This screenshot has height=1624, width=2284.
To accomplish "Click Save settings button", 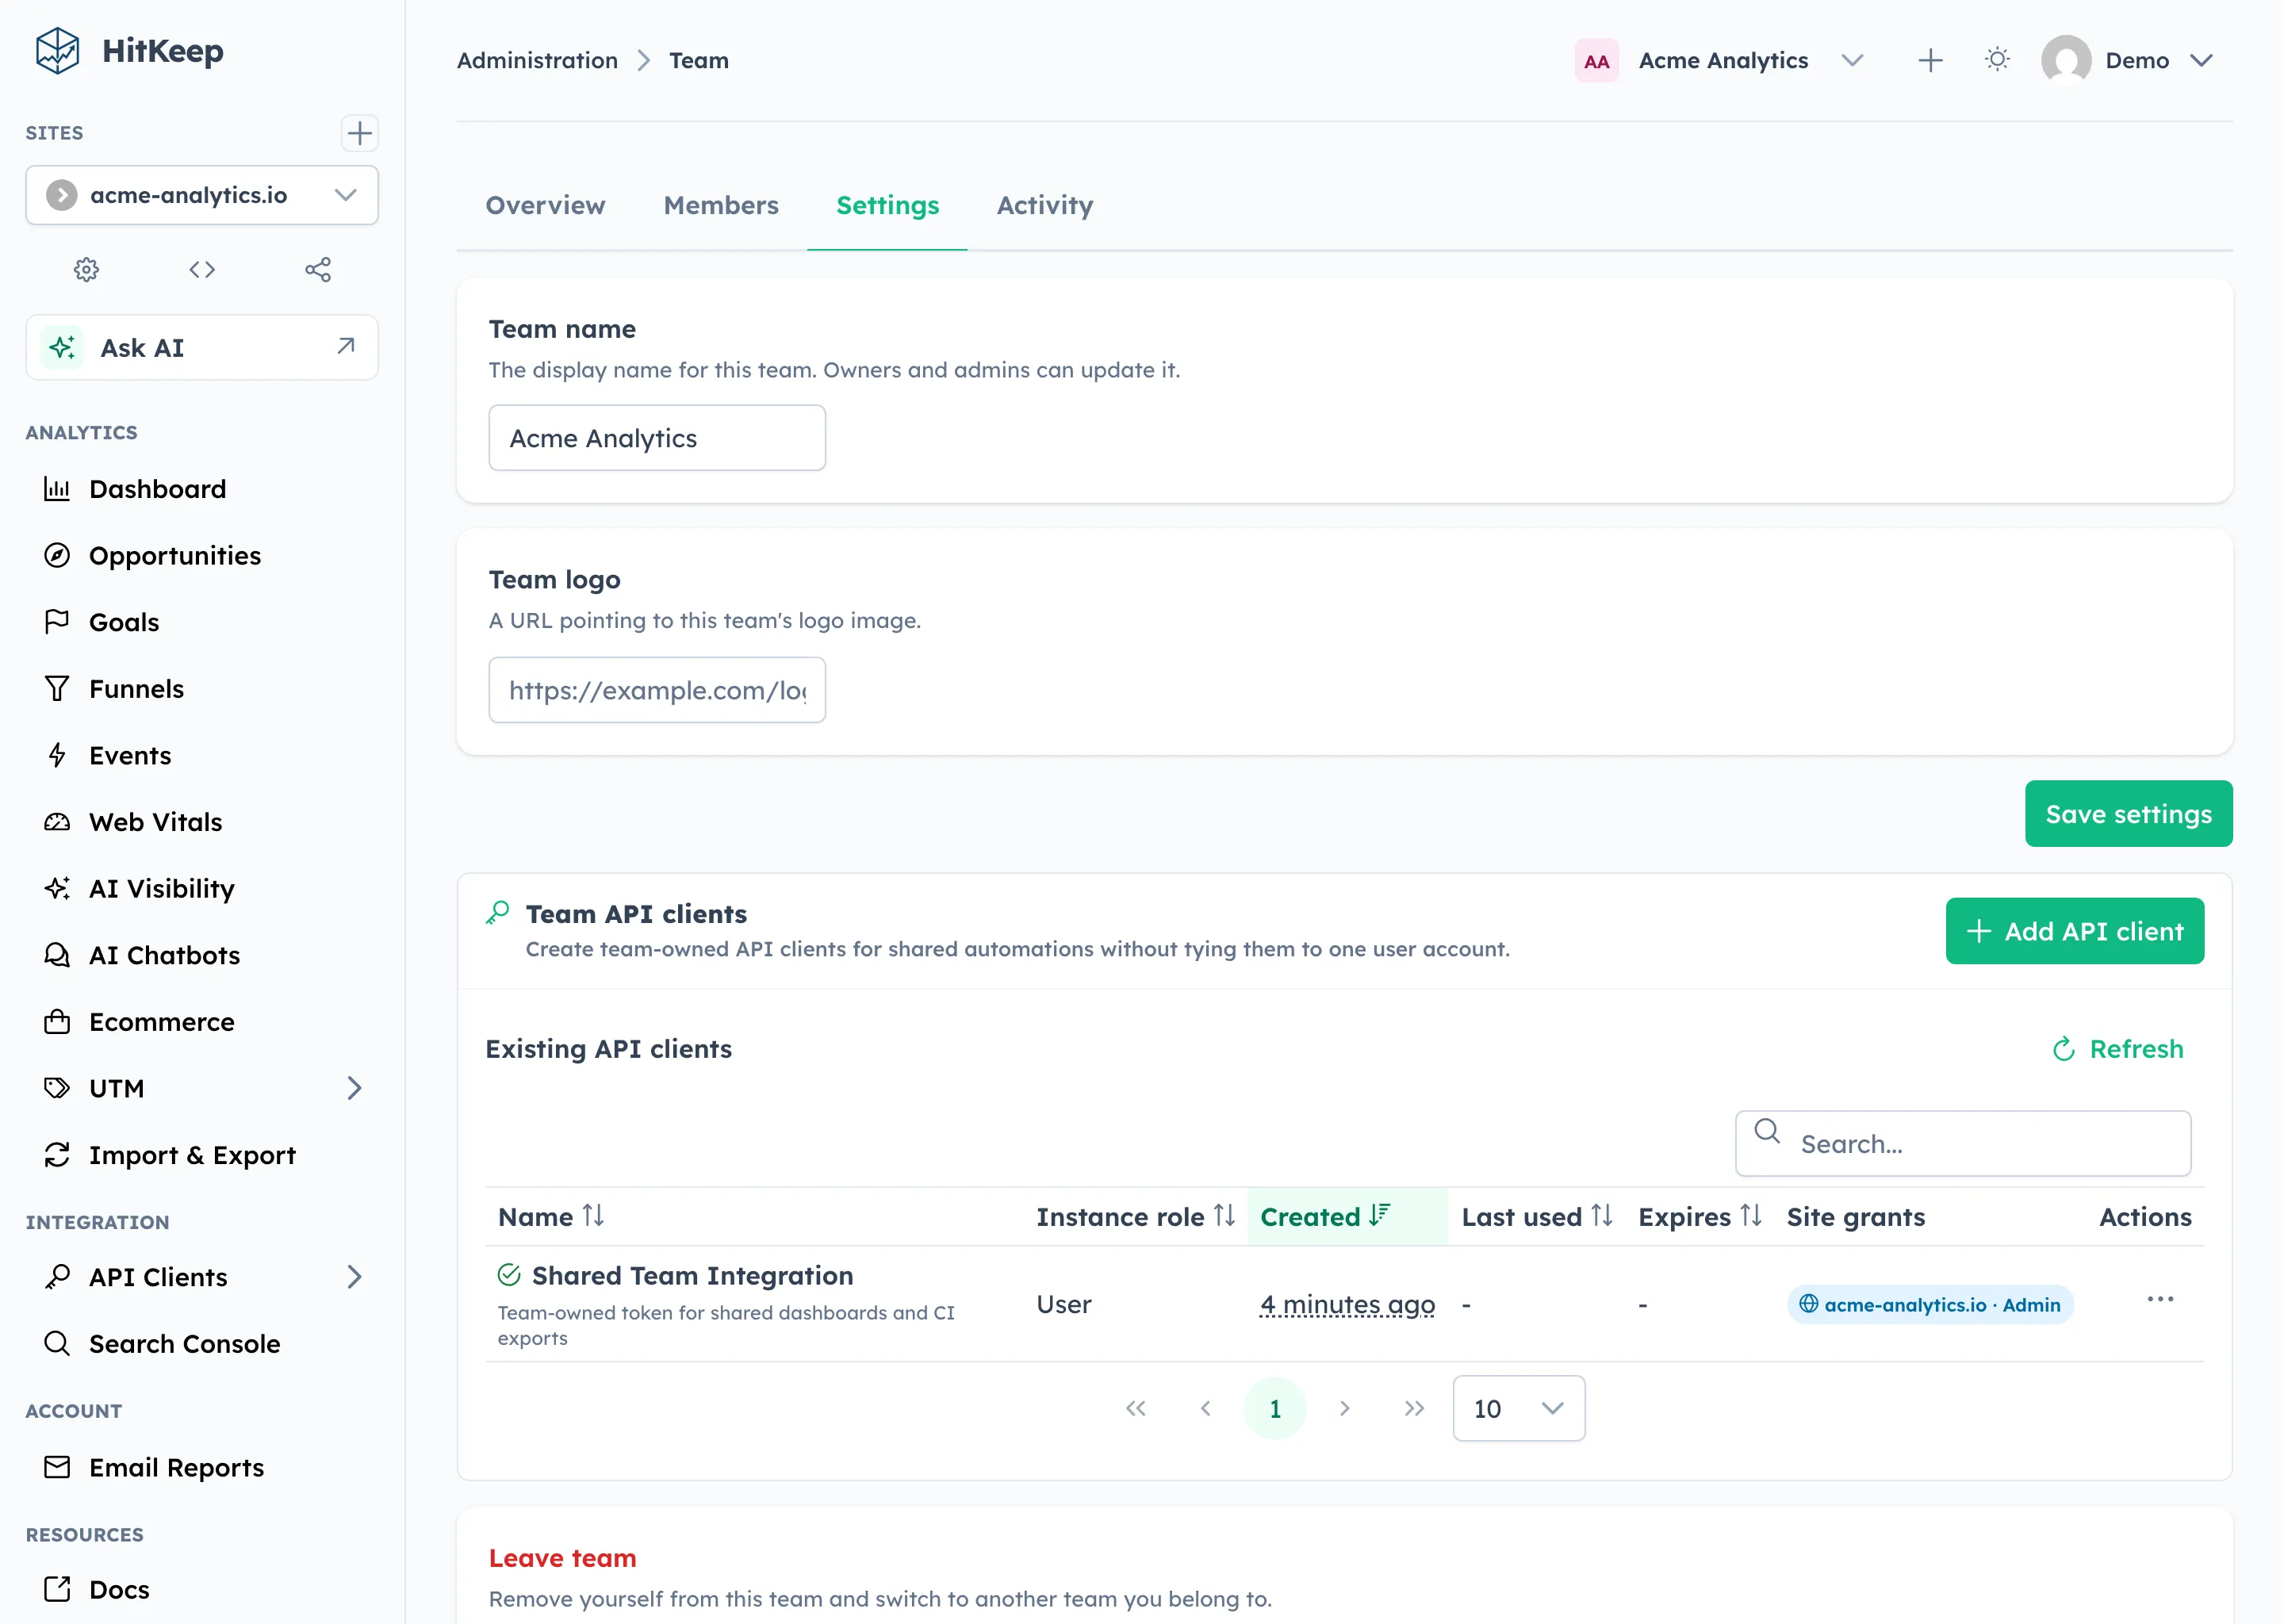I will tap(2128, 814).
